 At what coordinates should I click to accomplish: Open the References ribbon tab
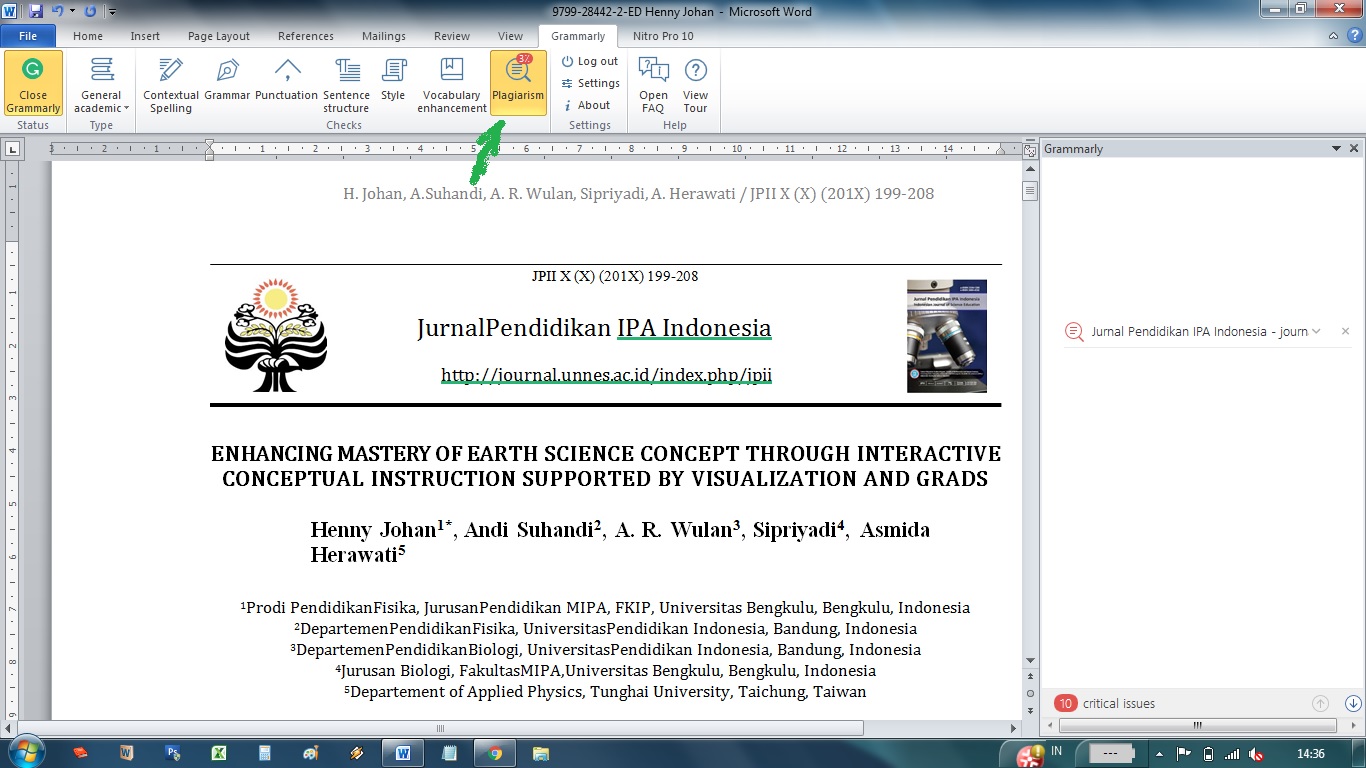pyautogui.click(x=306, y=36)
